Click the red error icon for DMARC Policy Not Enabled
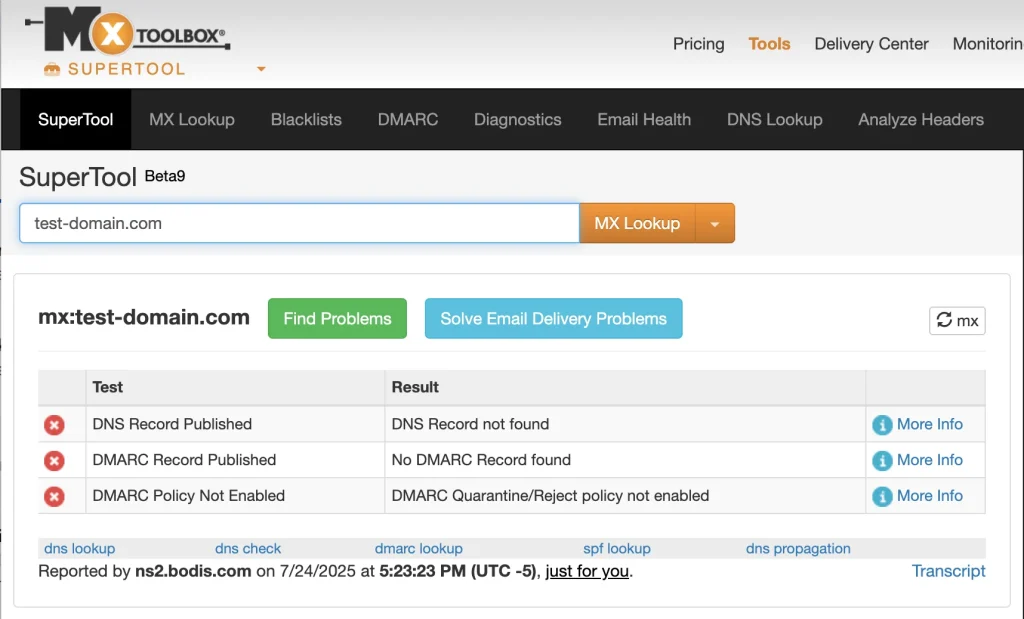The height and width of the screenshot is (619, 1024). [54, 497]
